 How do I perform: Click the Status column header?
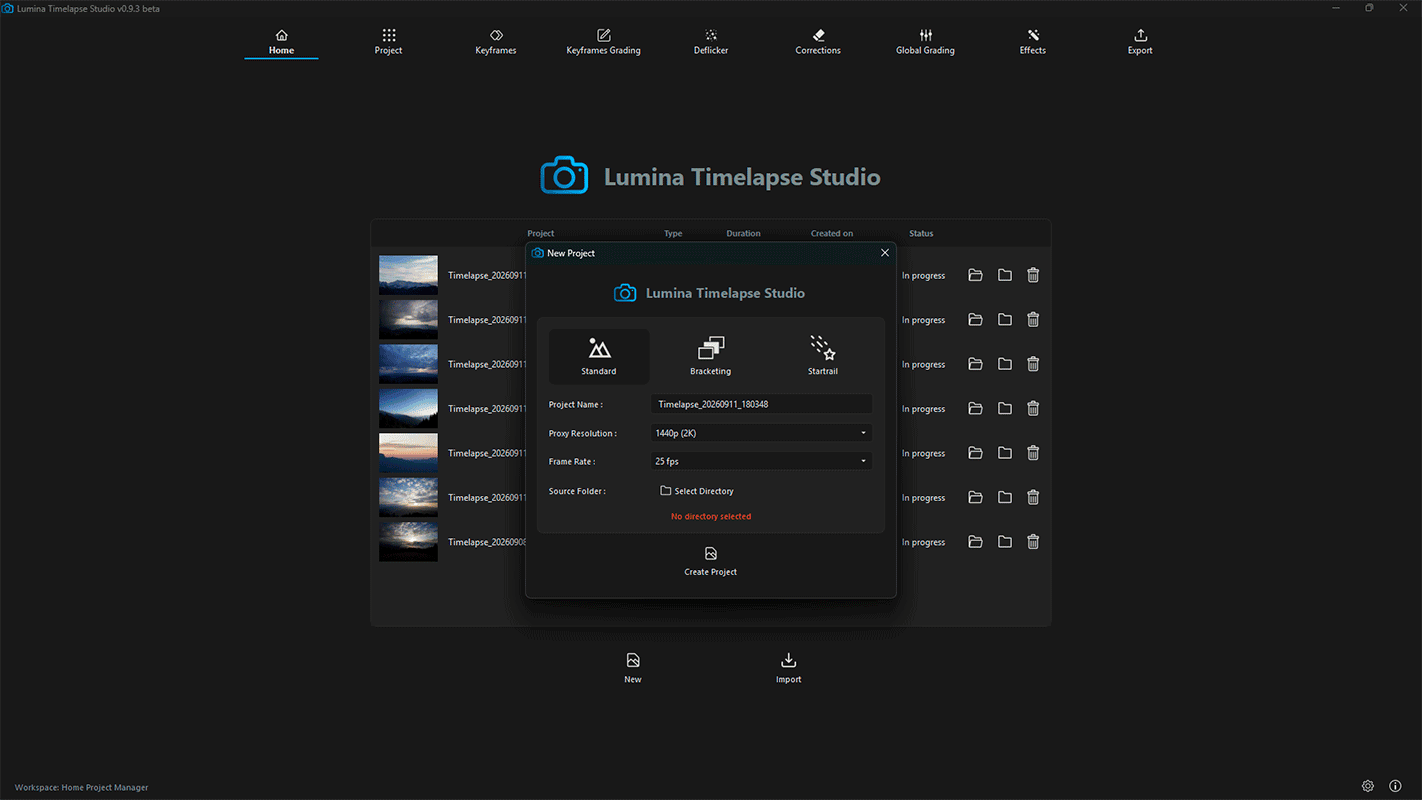[921, 233]
